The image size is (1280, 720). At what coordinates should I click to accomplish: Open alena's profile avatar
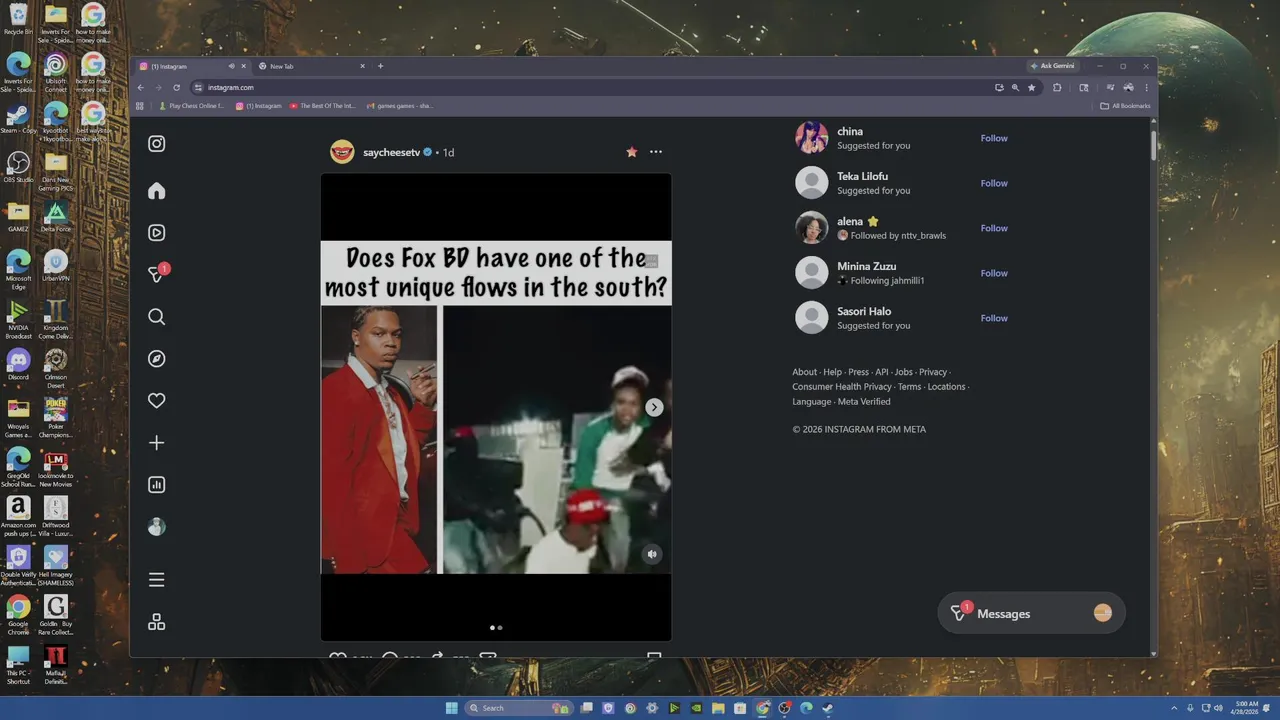(811, 228)
